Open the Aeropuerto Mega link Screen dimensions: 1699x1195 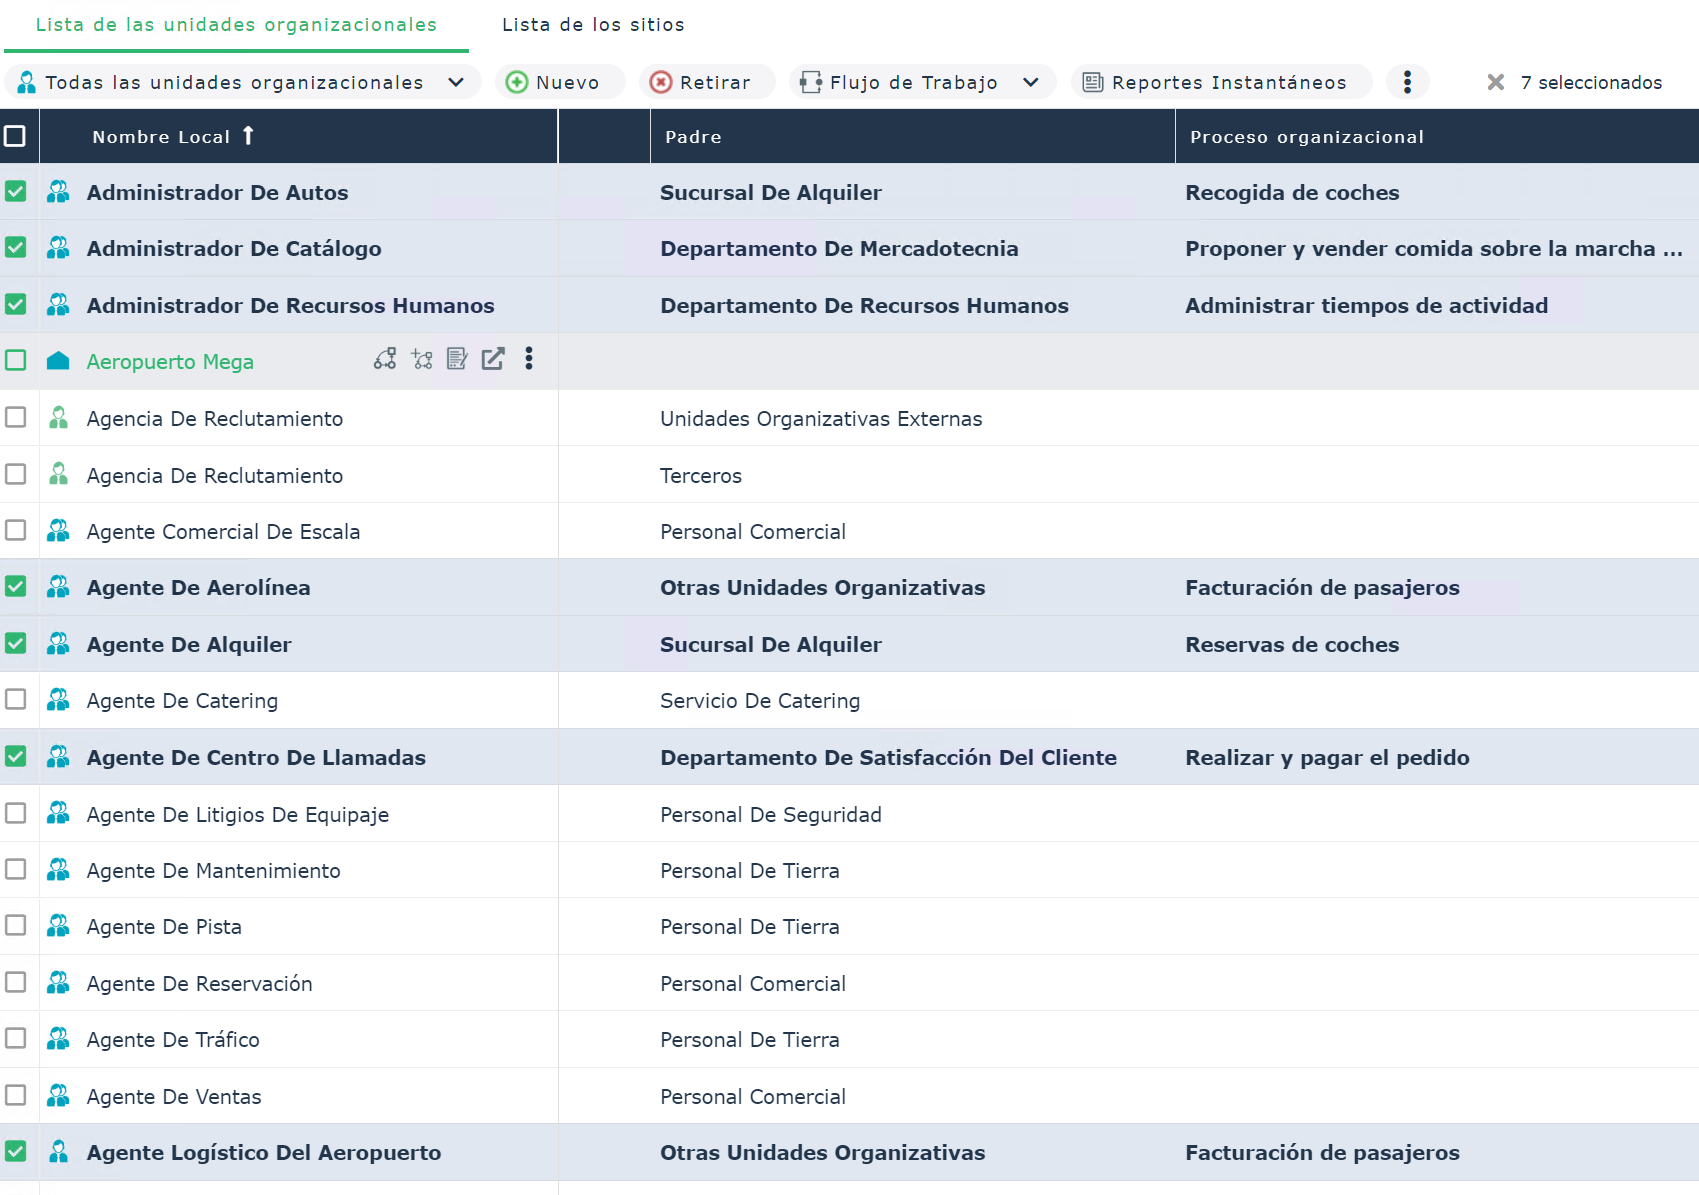tap(170, 362)
